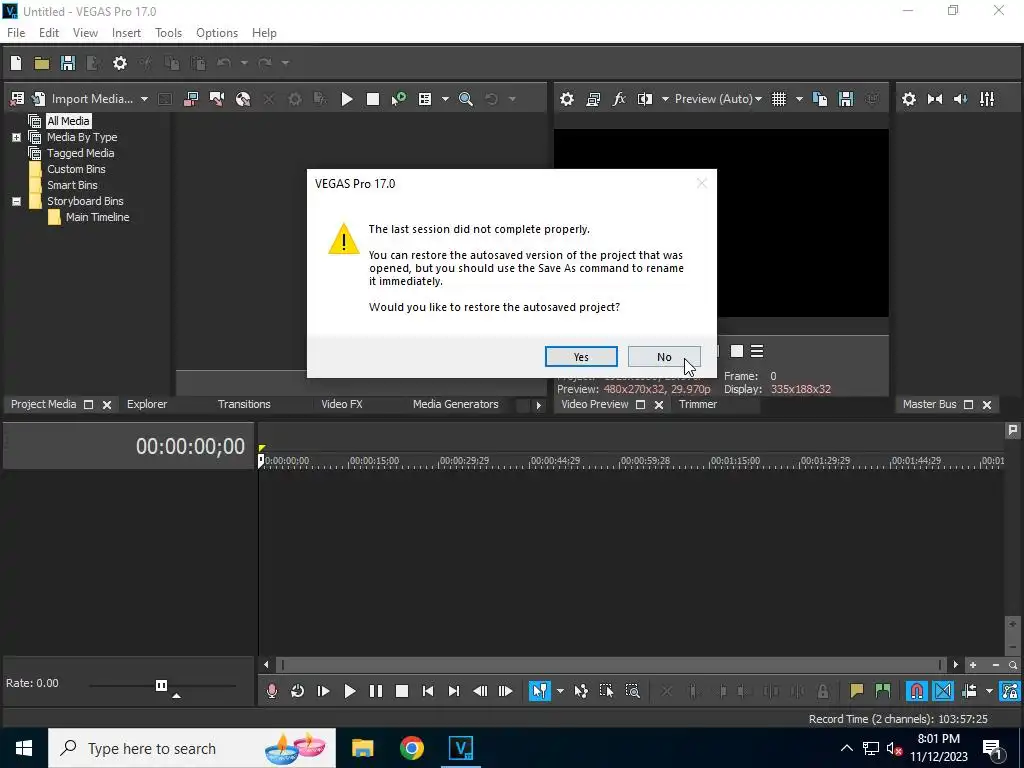Switch to the Video FX tab
The height and width of the screenshot is (768, 1024).
342,404
